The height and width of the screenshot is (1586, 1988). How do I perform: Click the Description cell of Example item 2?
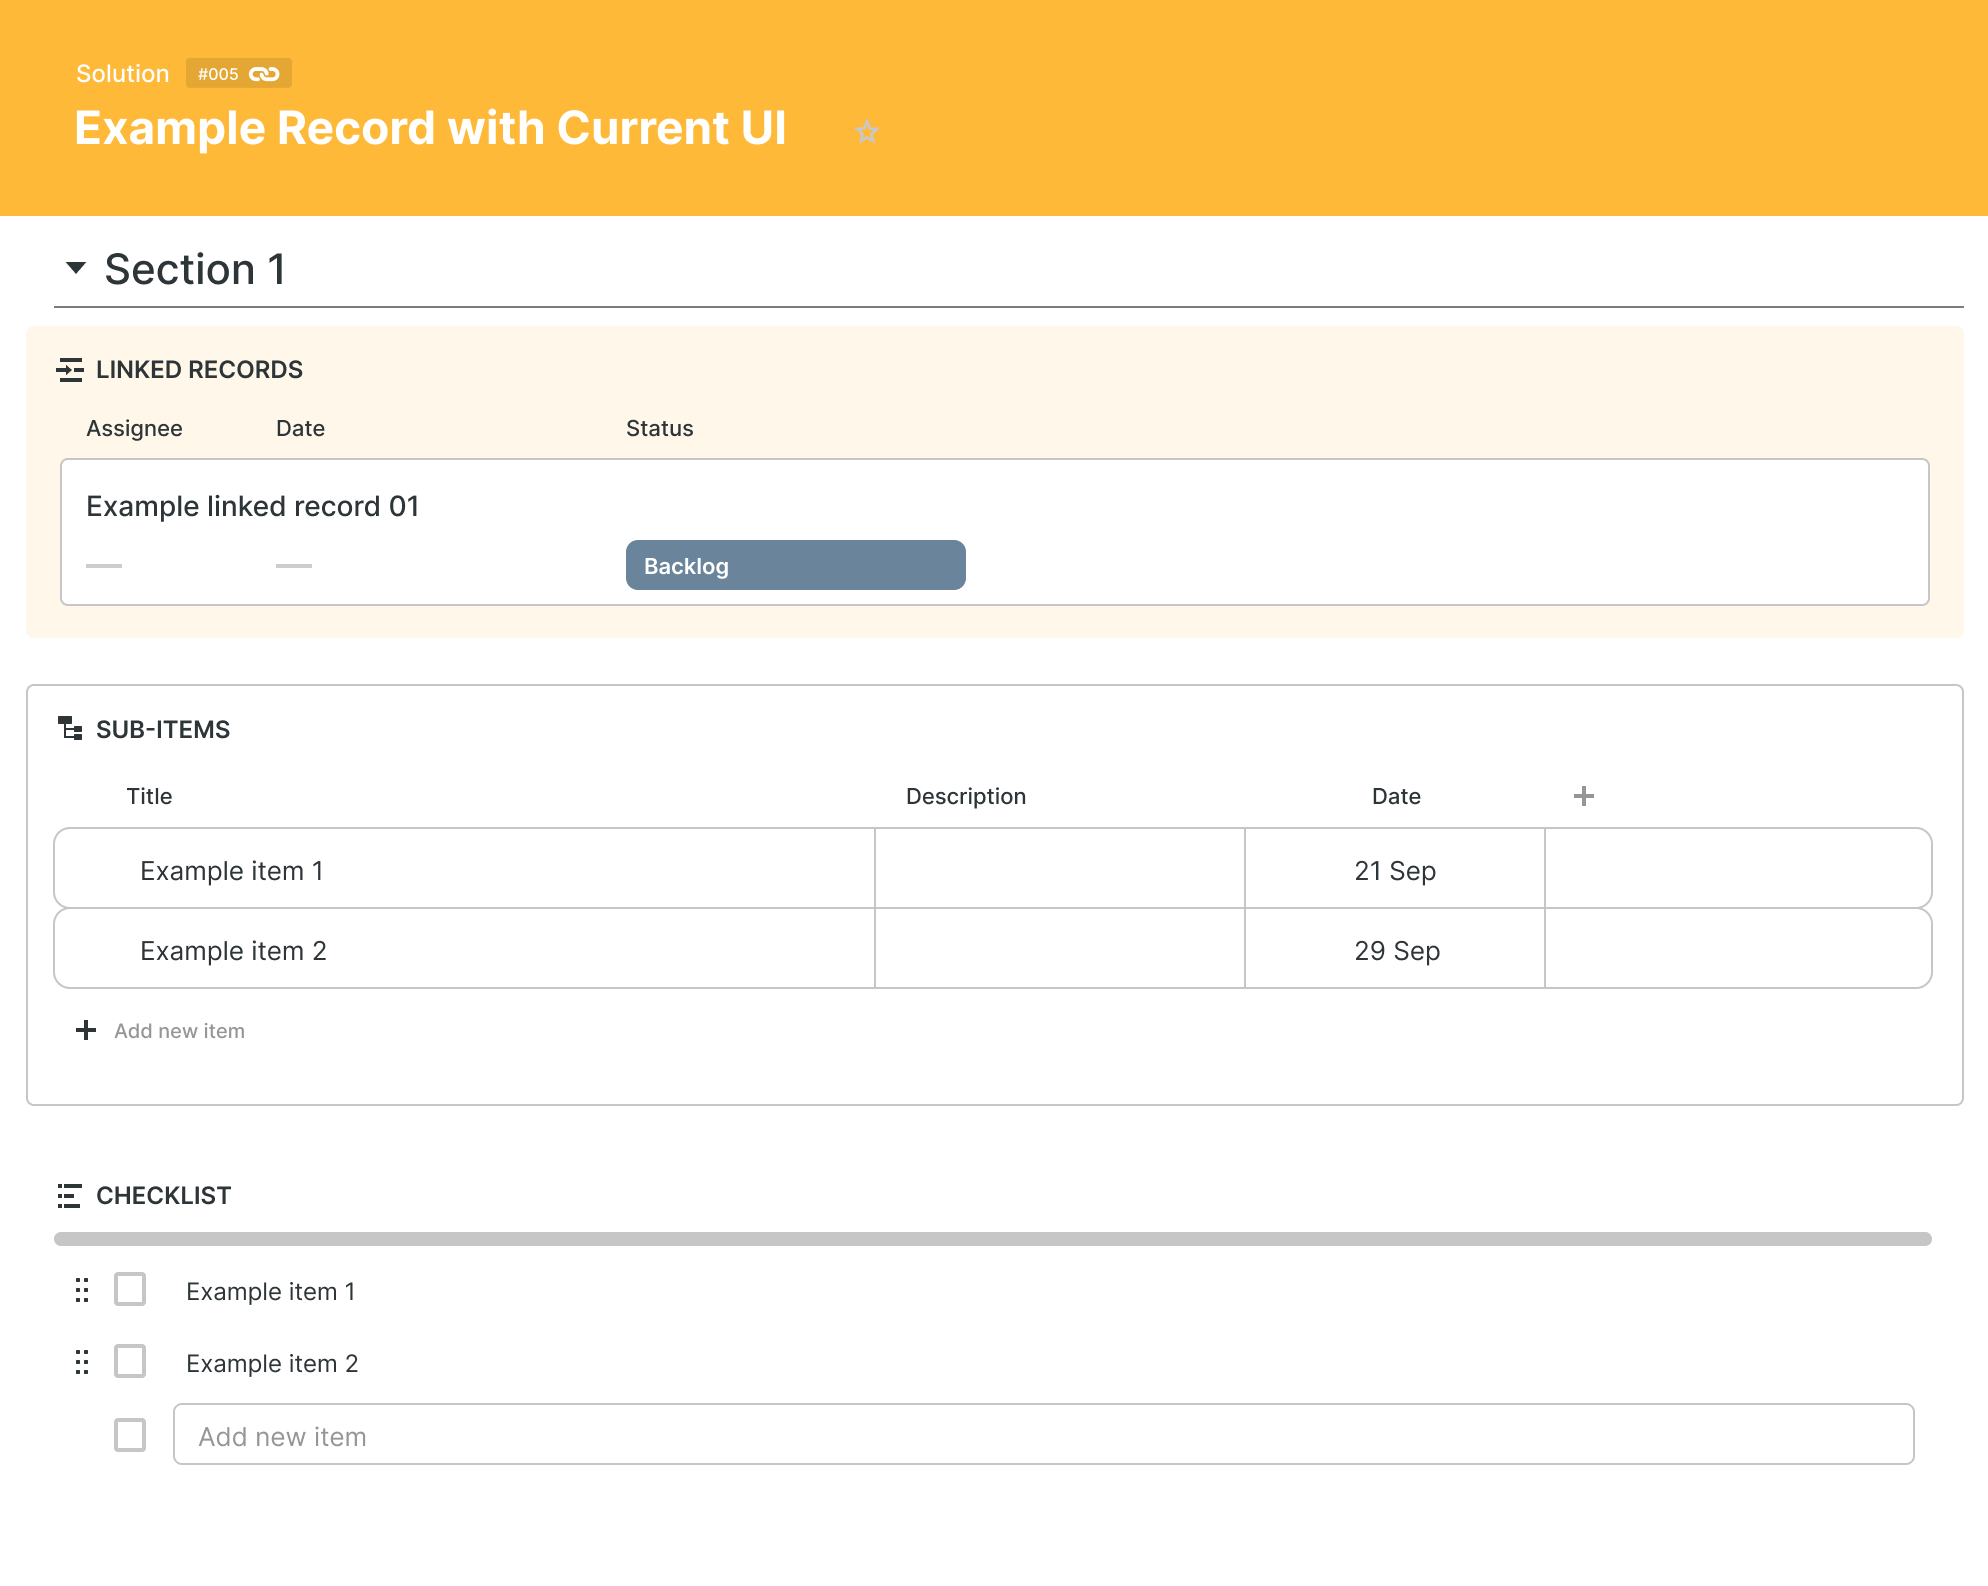point(1060,949)
